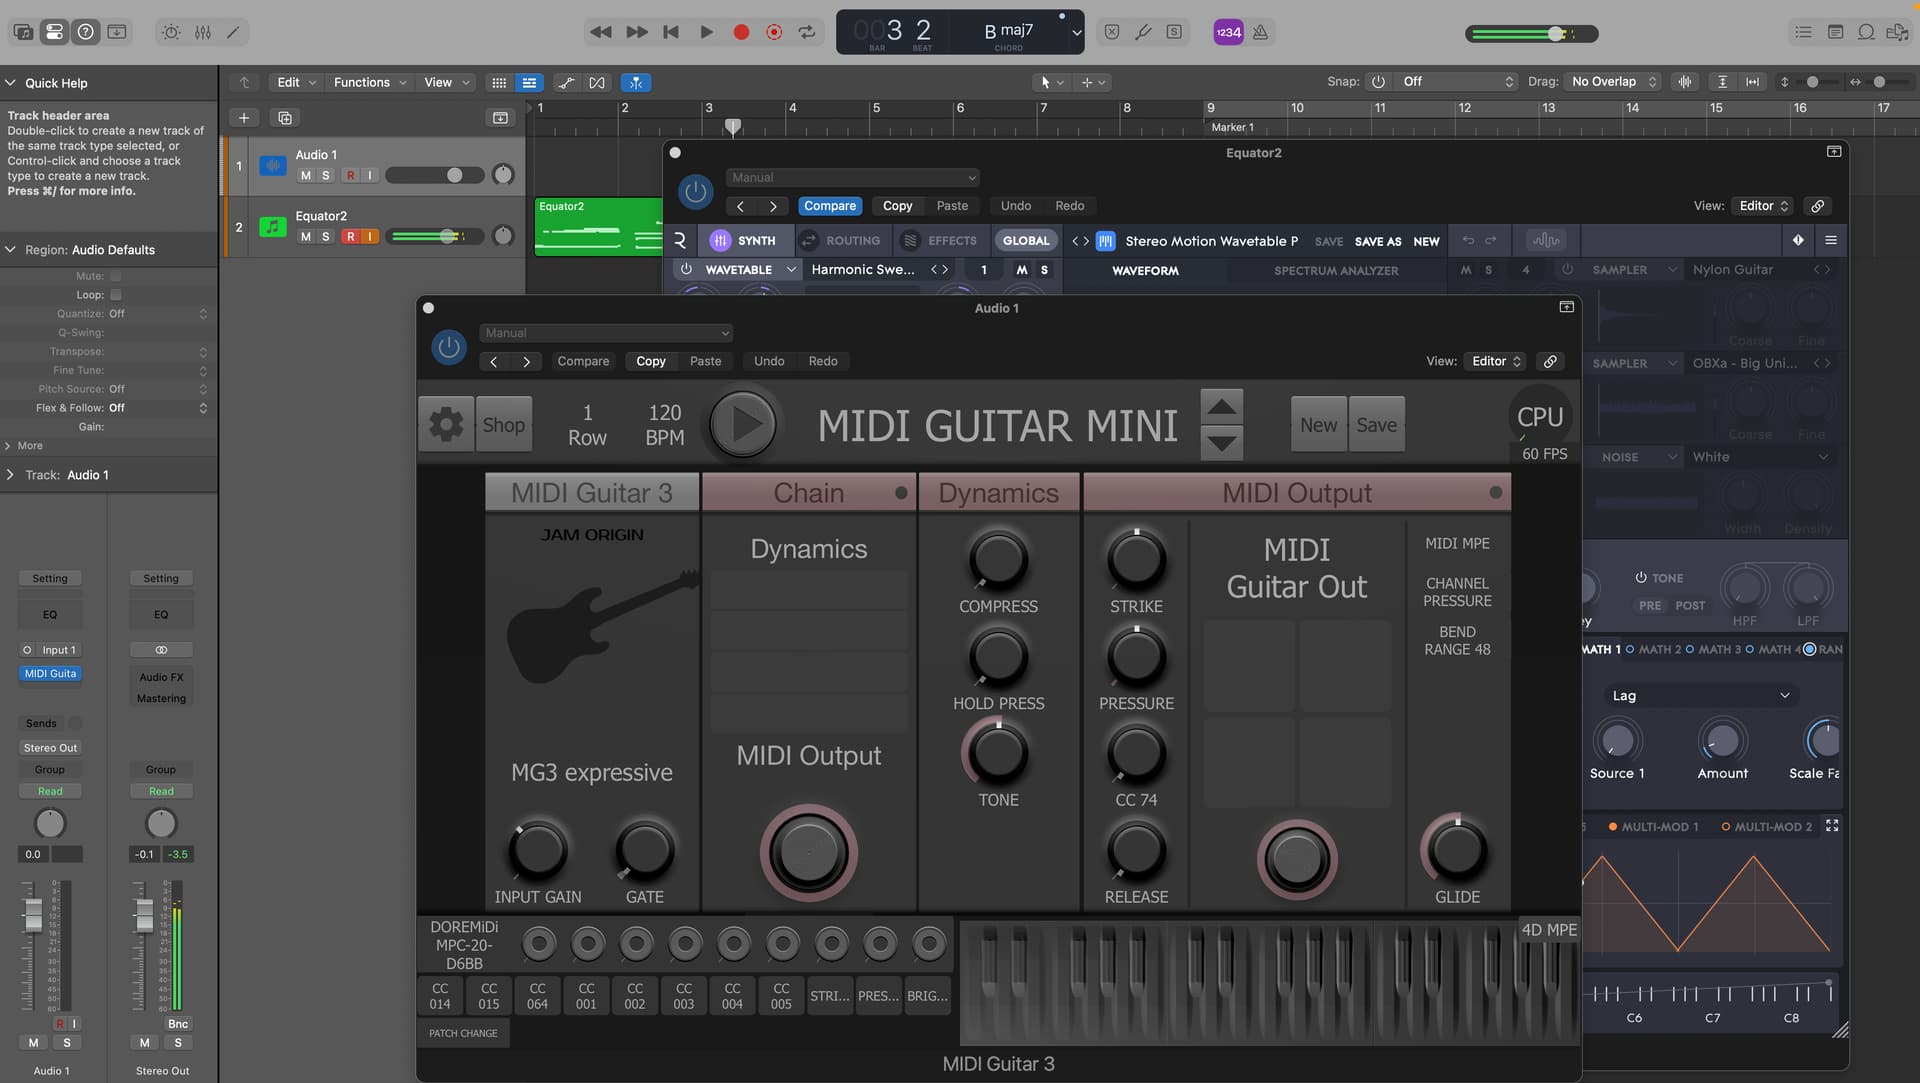Switch to the ROUTING tab in Equator2

click(x=841, y=241)
